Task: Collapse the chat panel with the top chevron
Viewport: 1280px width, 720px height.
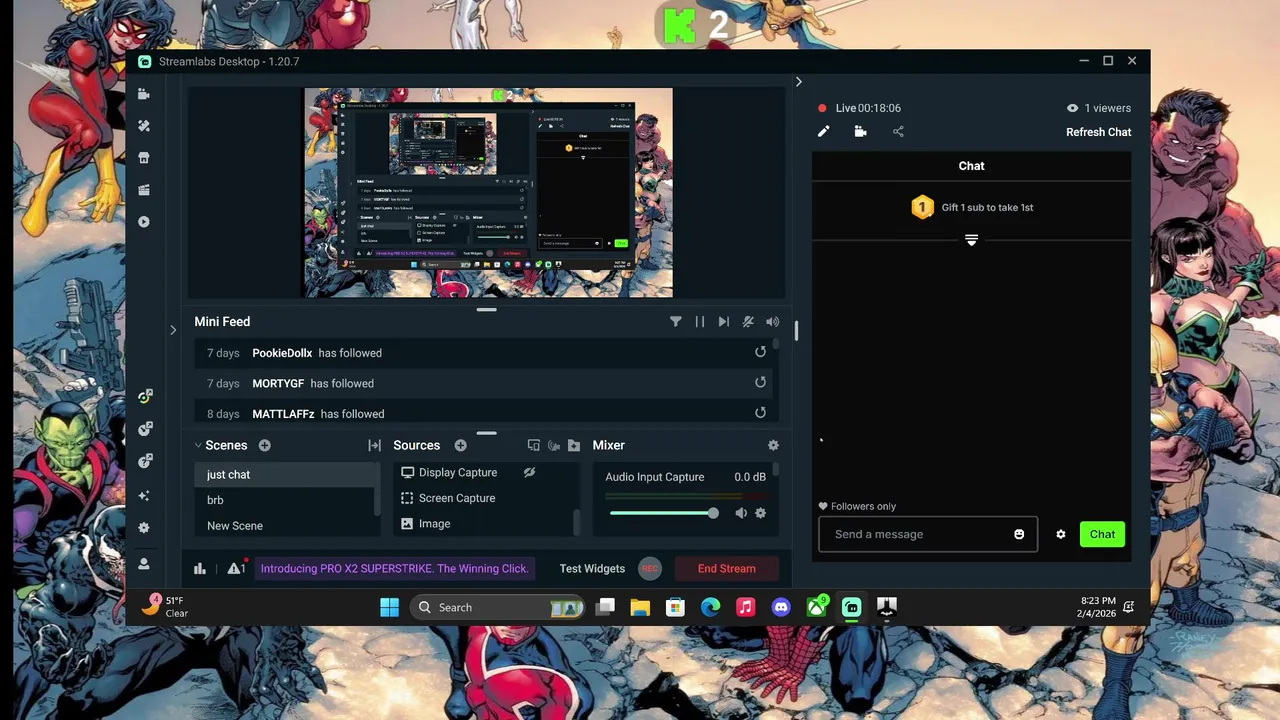Action: click(798, 82)
